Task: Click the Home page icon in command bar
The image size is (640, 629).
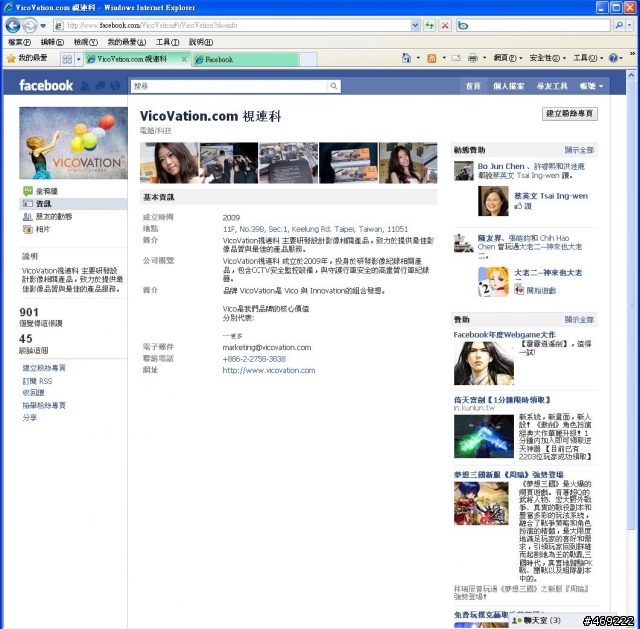Action: pyautogui.click(x=406, y=58)
